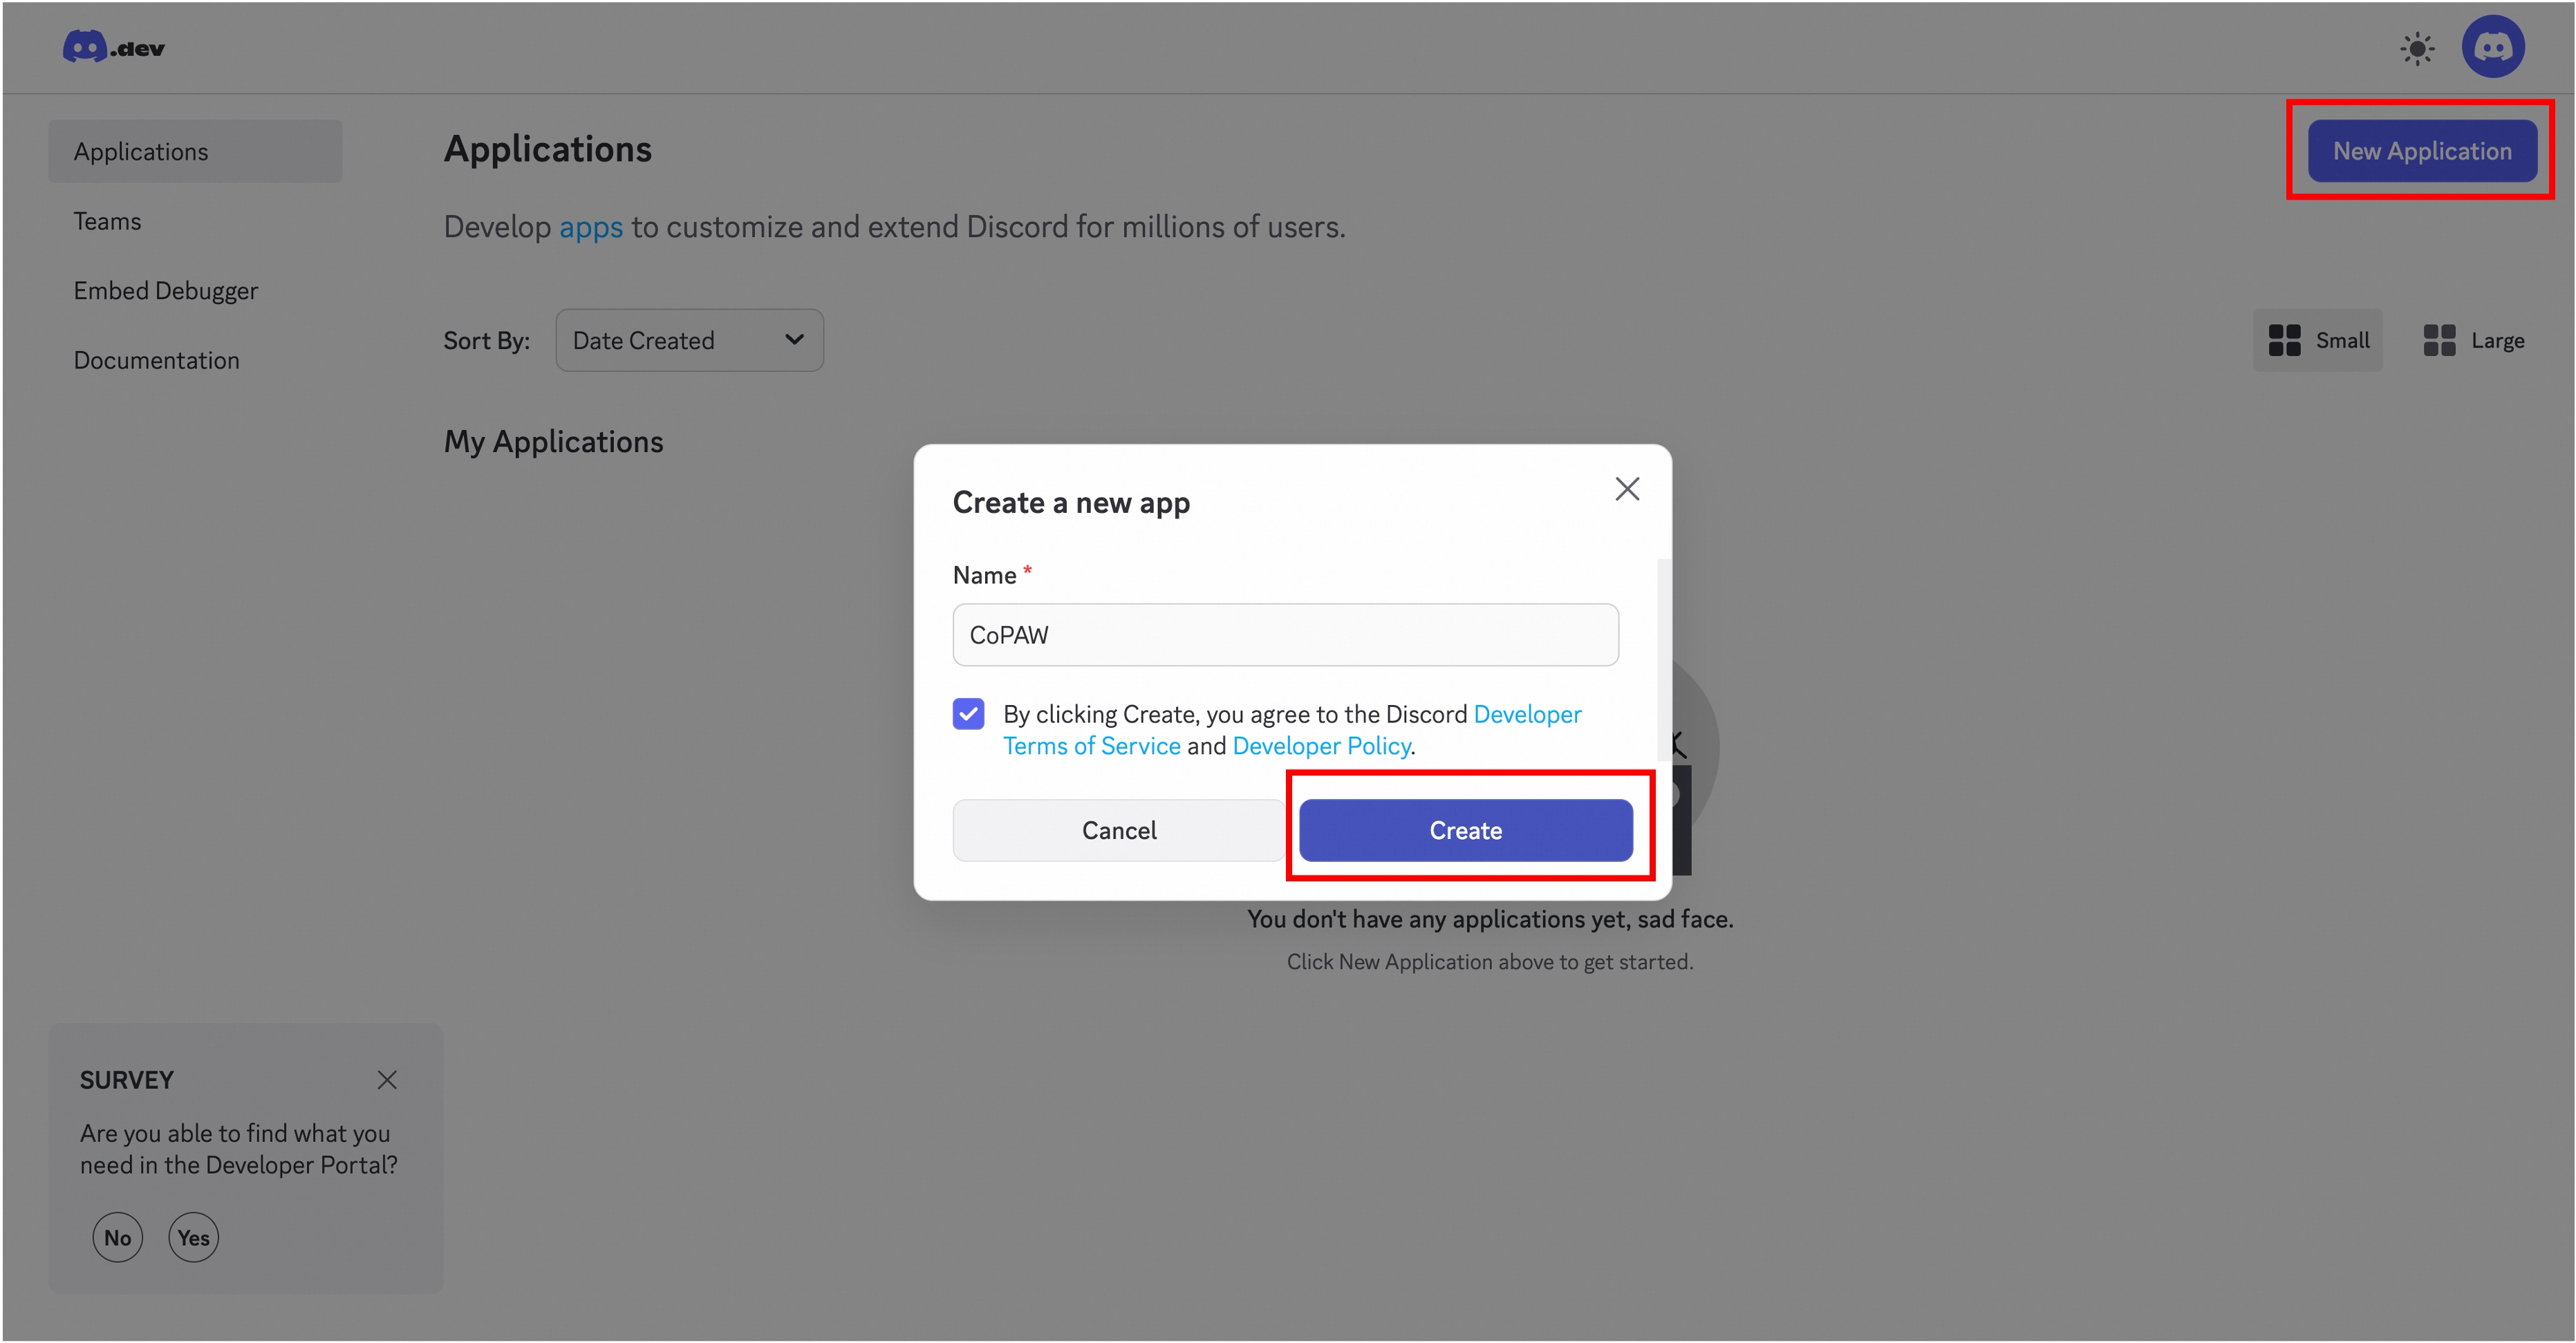Go to the Teams section
The image size is (2576, 1343).
pos(107,221)
